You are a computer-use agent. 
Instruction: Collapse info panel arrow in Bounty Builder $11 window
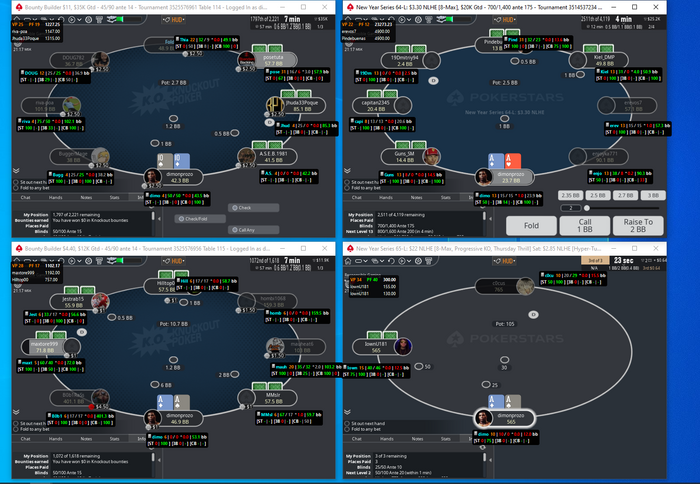coord(159,219)
